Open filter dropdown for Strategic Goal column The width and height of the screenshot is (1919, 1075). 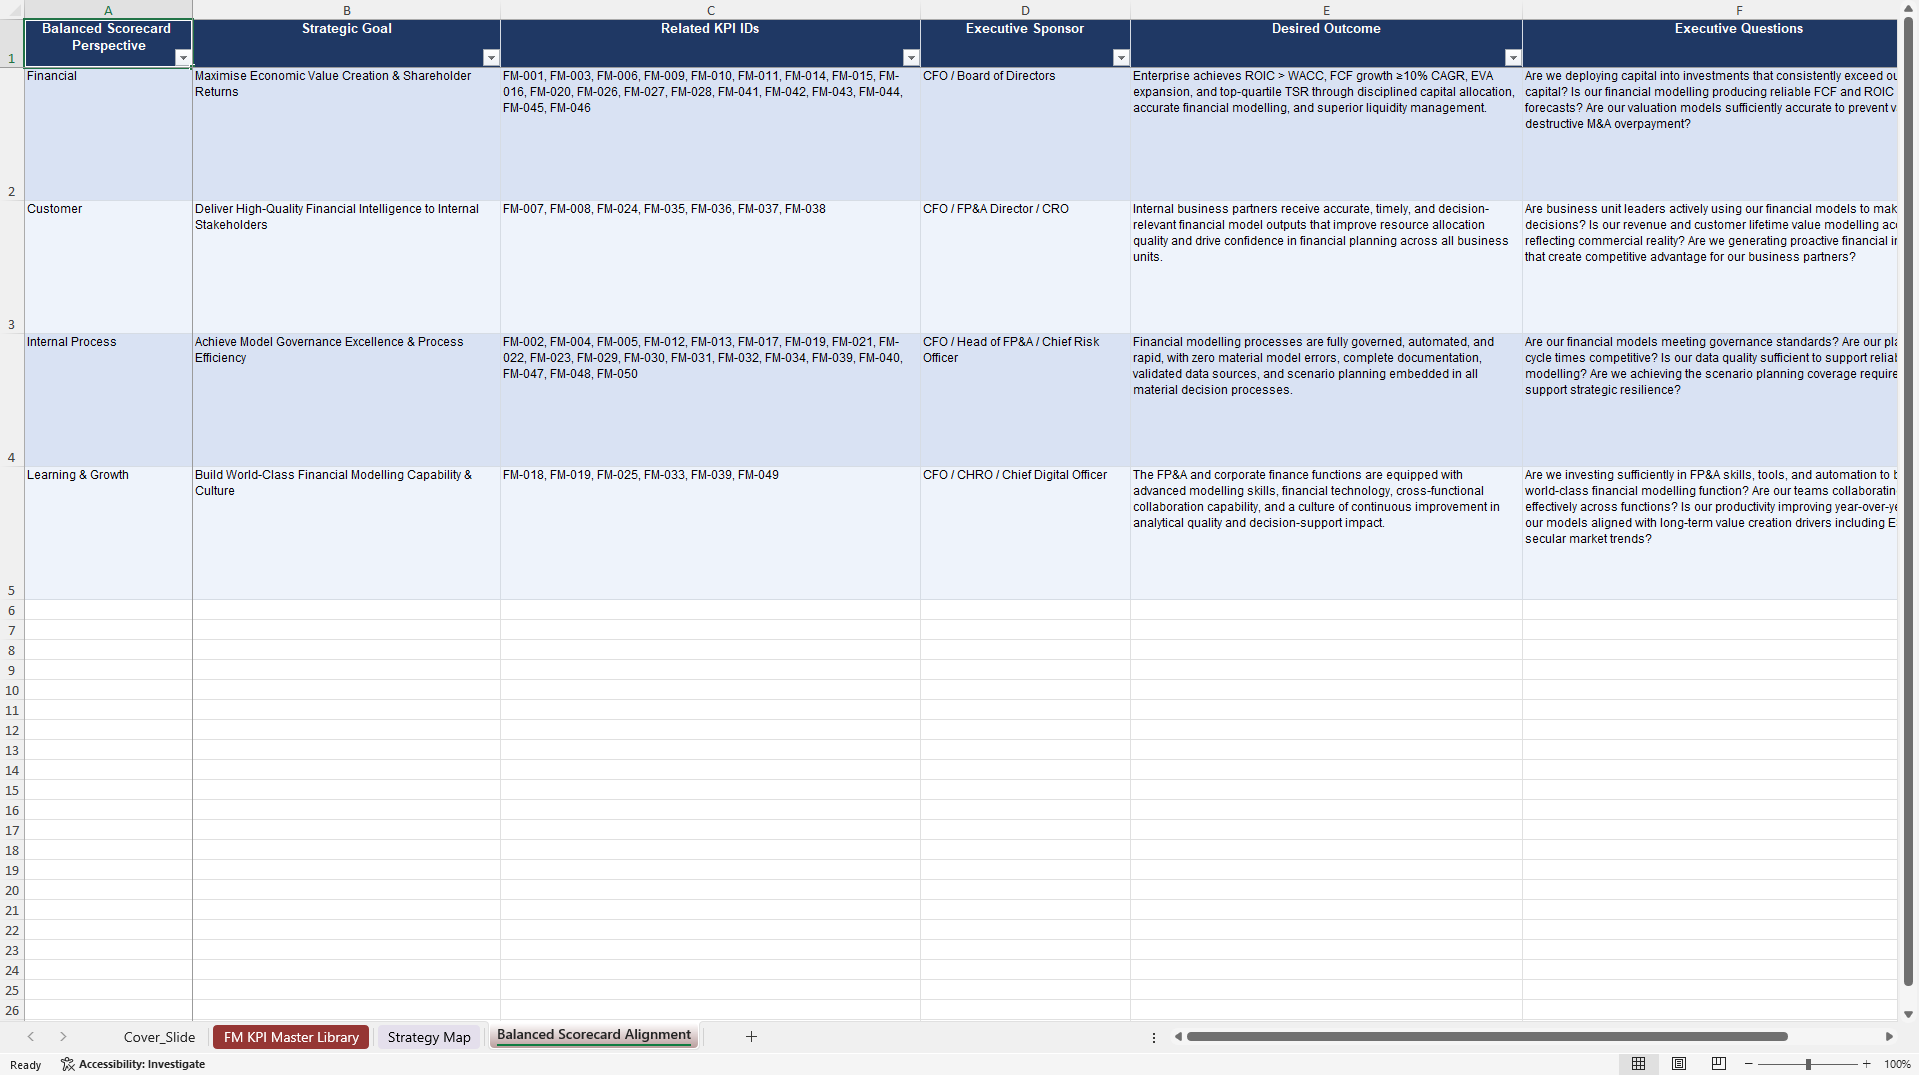click(491, 58)
